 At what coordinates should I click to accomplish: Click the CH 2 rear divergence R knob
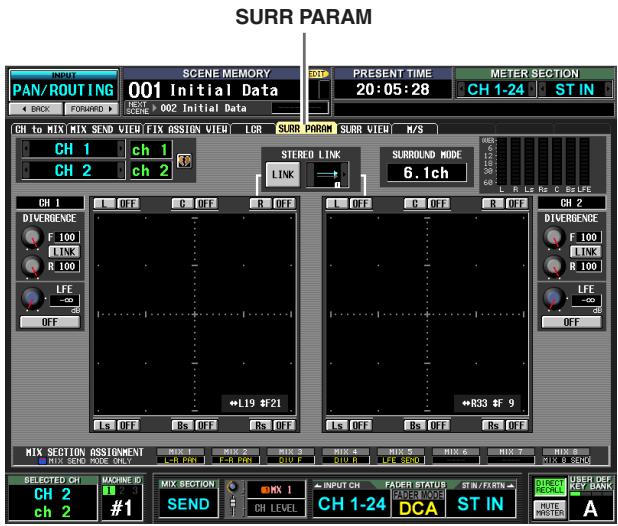[554, 266]
